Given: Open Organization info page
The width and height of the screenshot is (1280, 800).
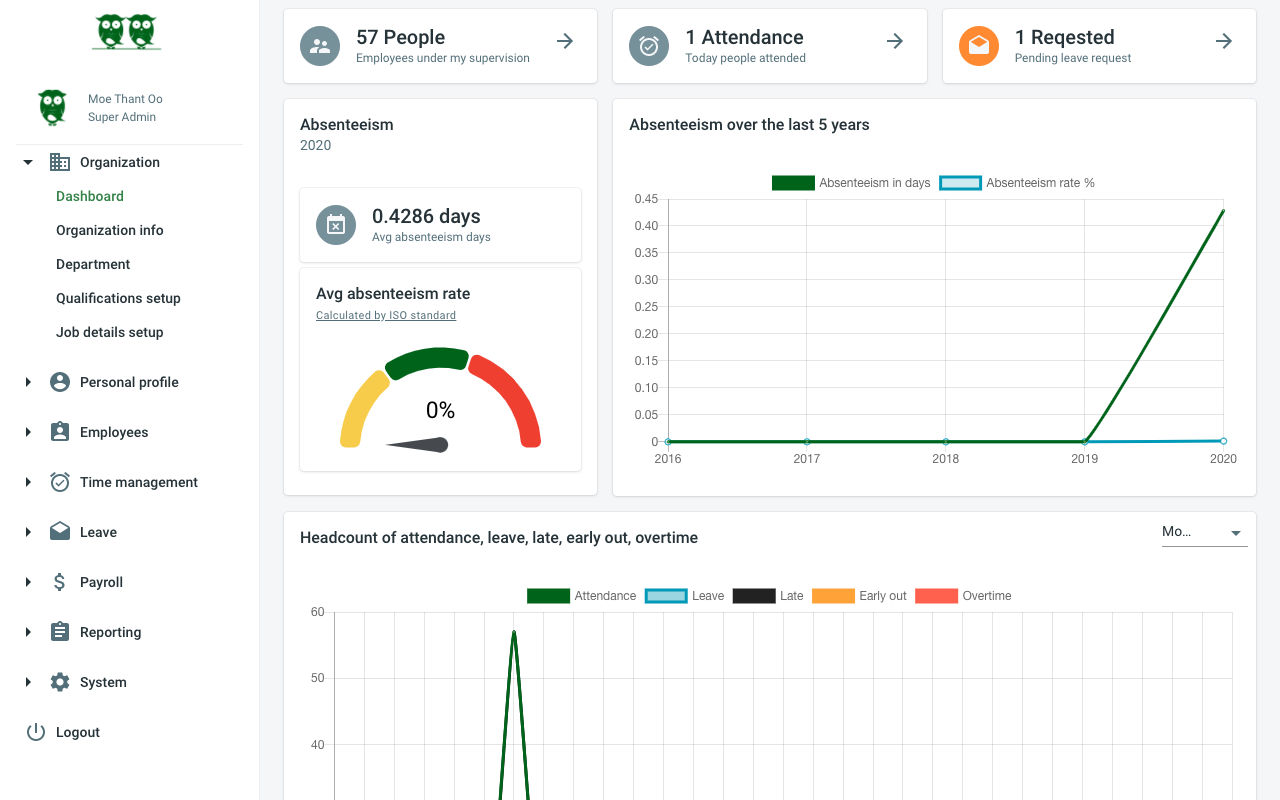Looking at the screenshot, I should pyautogui.click(x=110, y=230).
